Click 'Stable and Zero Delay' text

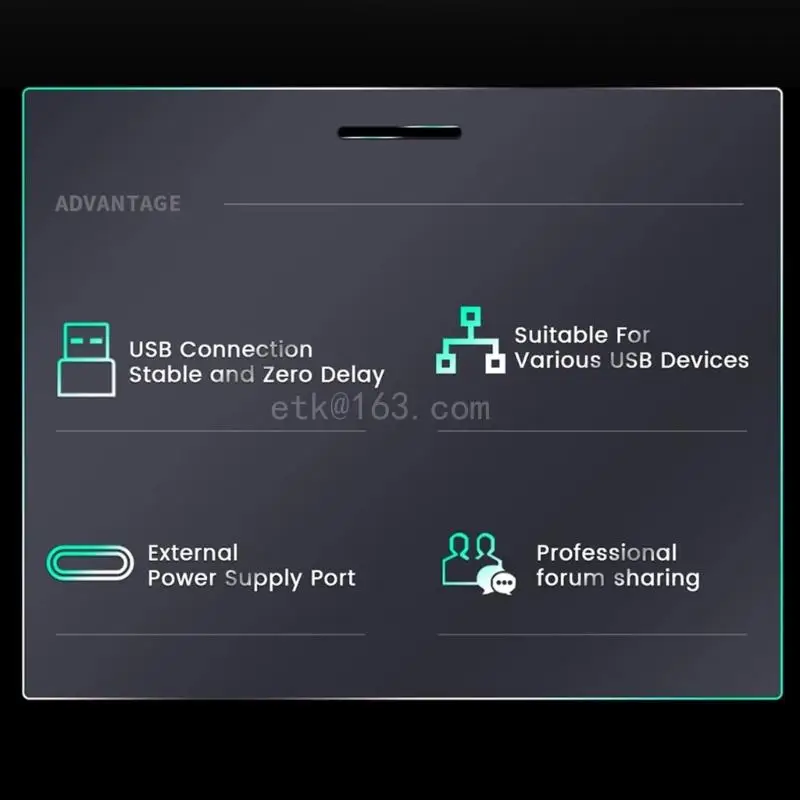257,375
